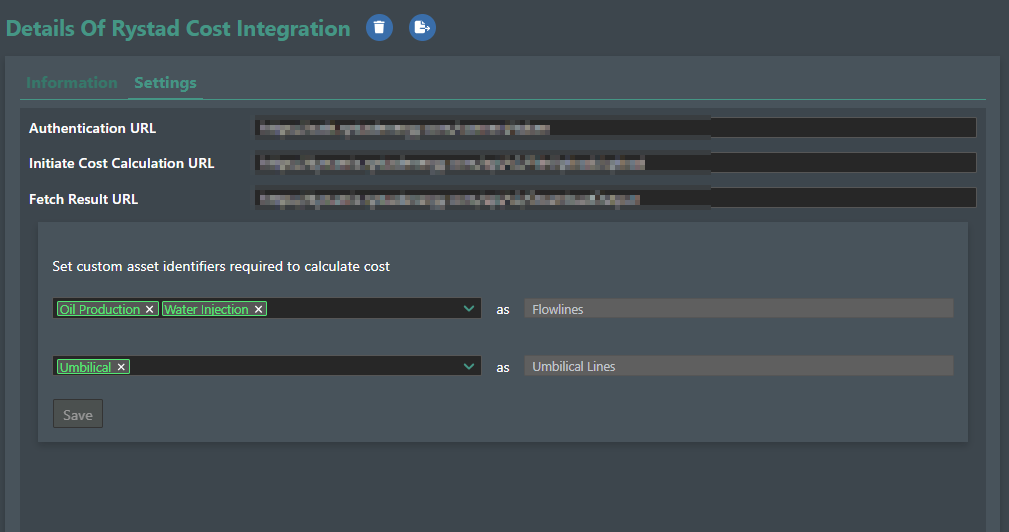Click the Umbilical tag label
Screen dimensions: 1009x532
(85, 367)
